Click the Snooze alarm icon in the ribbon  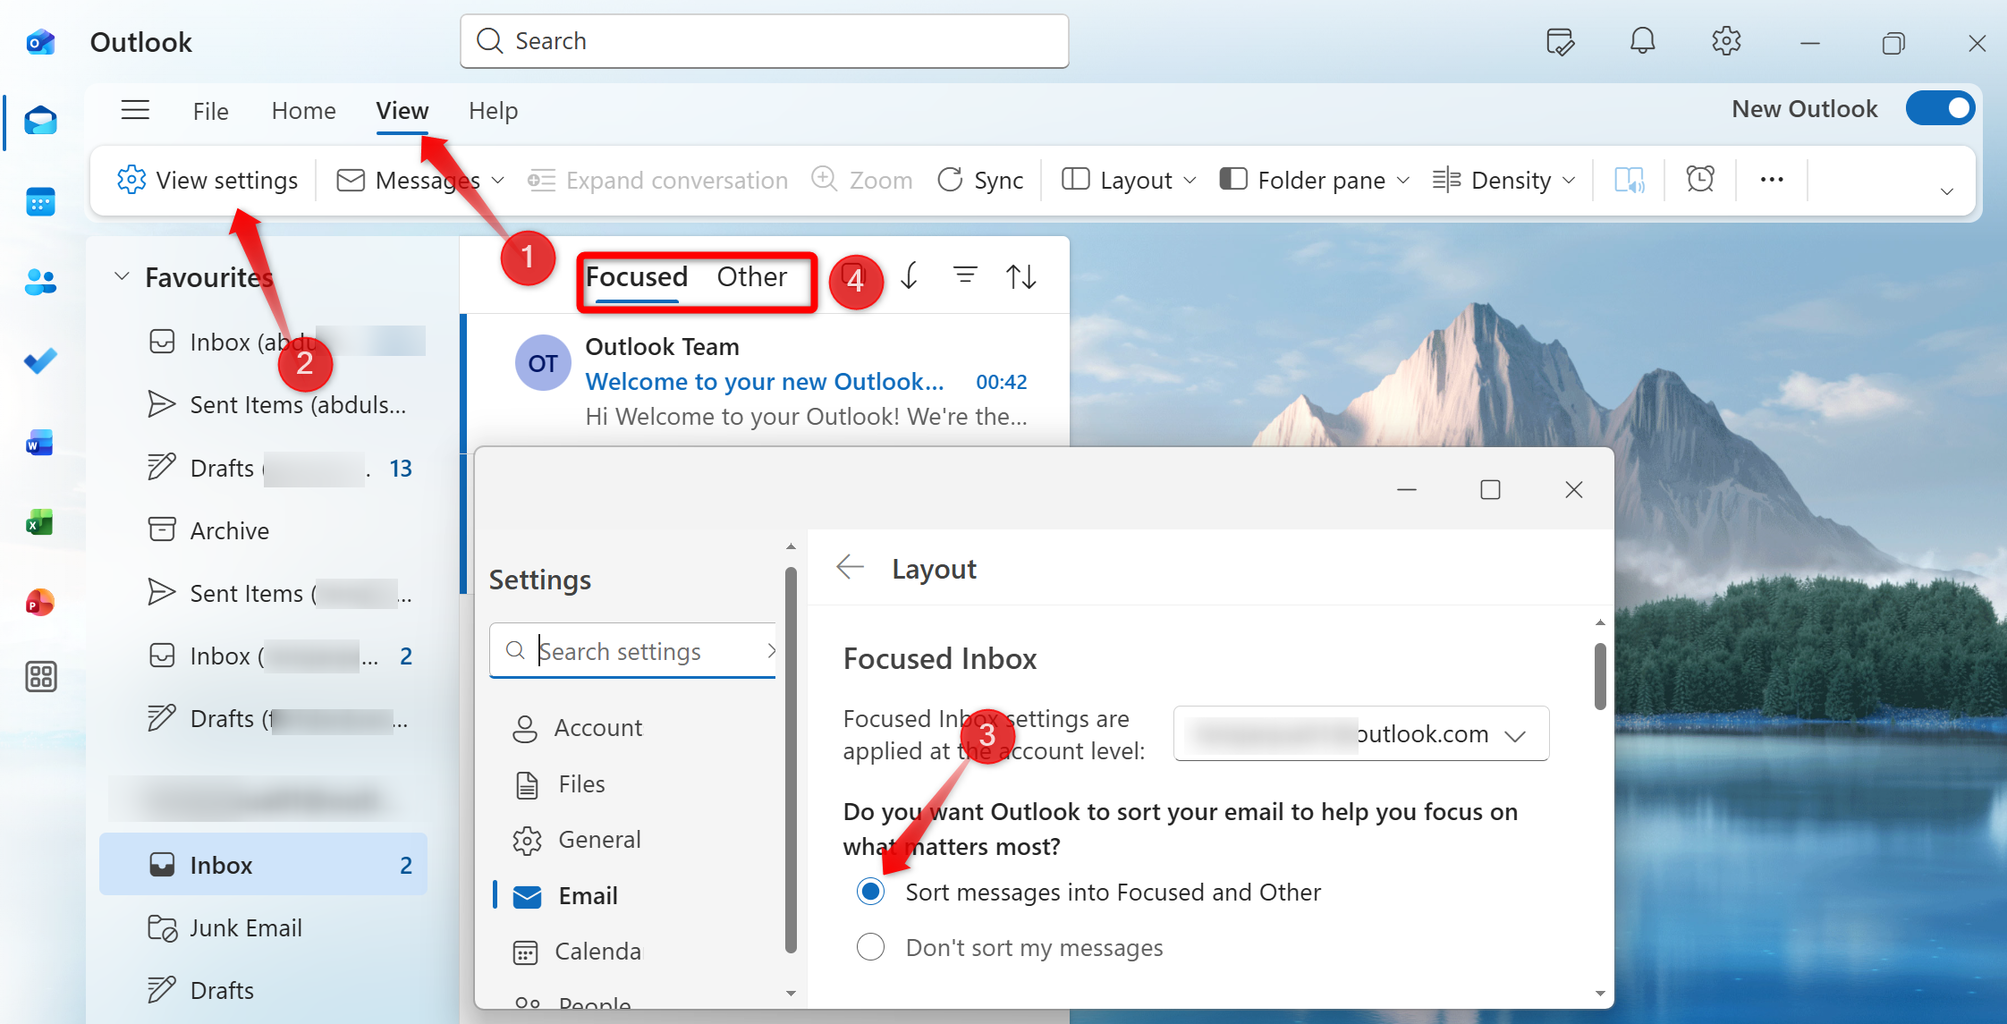tap(1700, 180)
